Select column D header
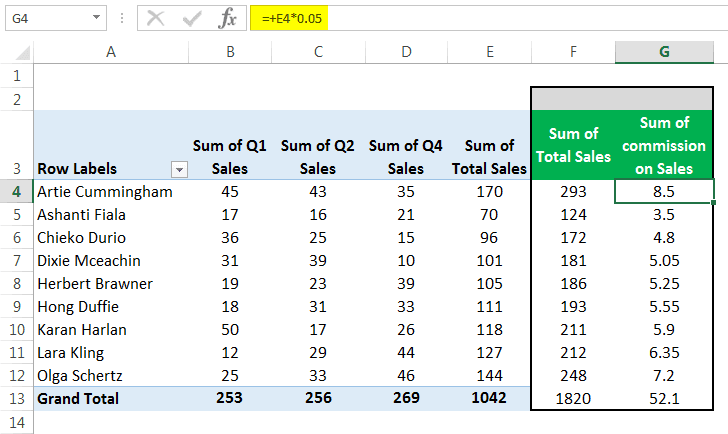 click(406, 52)
